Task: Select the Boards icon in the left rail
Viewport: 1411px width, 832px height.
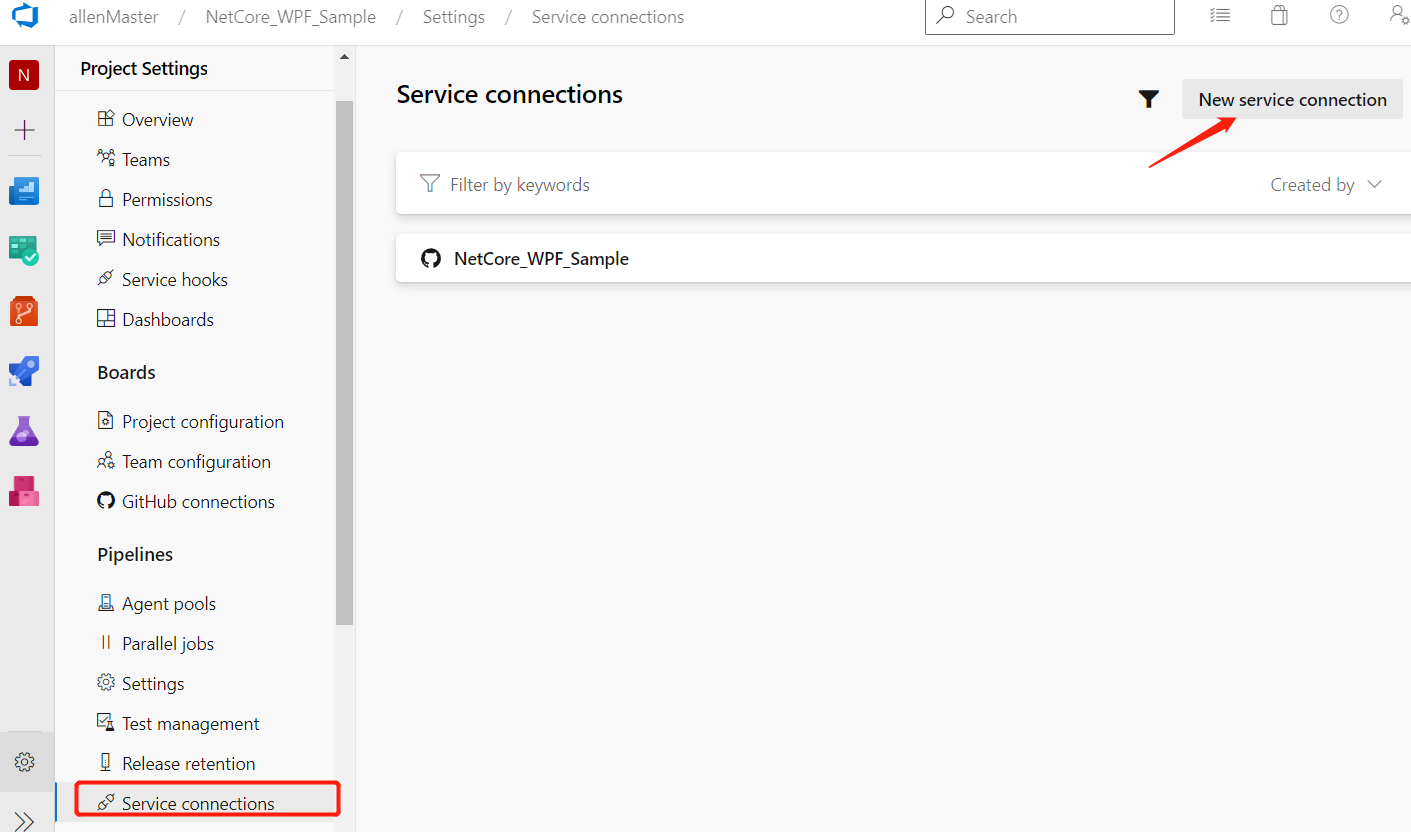Action: click(x=24, y=250)
